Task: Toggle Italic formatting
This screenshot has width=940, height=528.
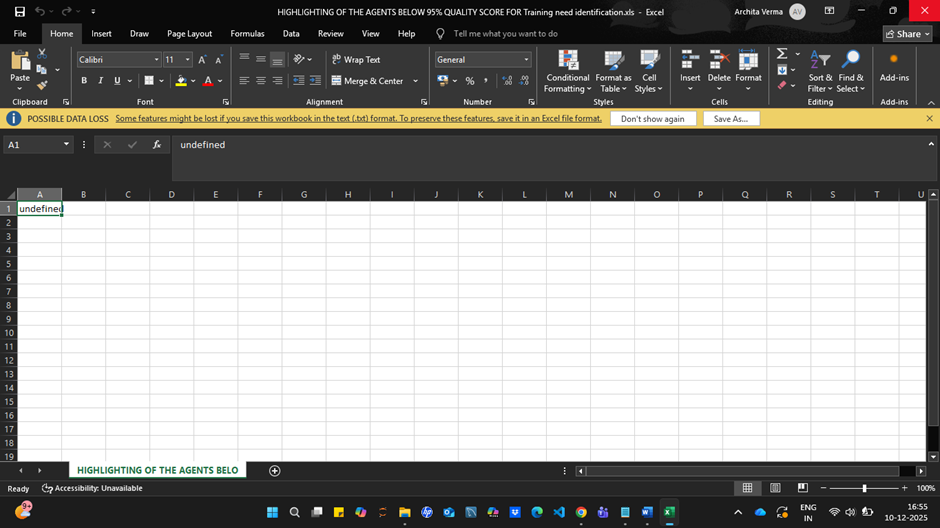Action: (x=100, y=81)
